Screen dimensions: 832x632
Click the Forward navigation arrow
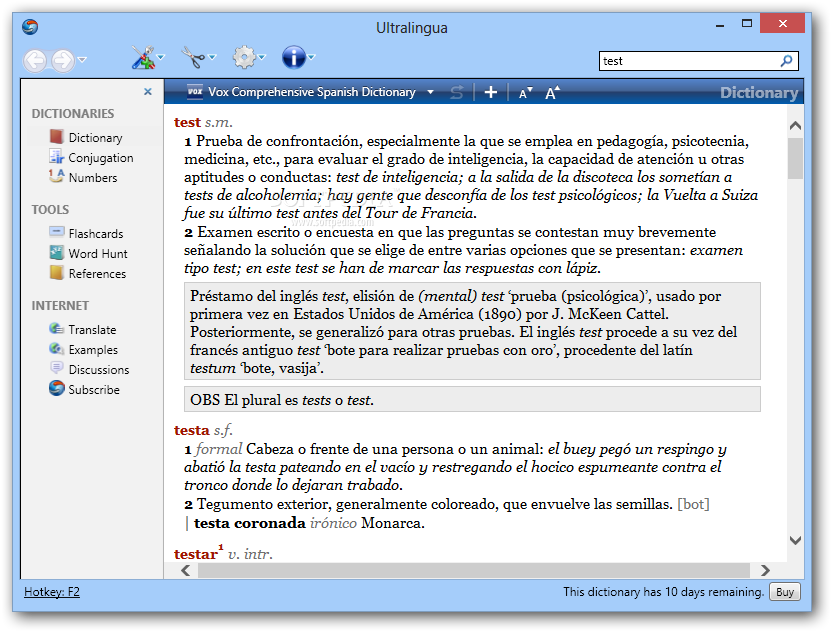[63, 60]
